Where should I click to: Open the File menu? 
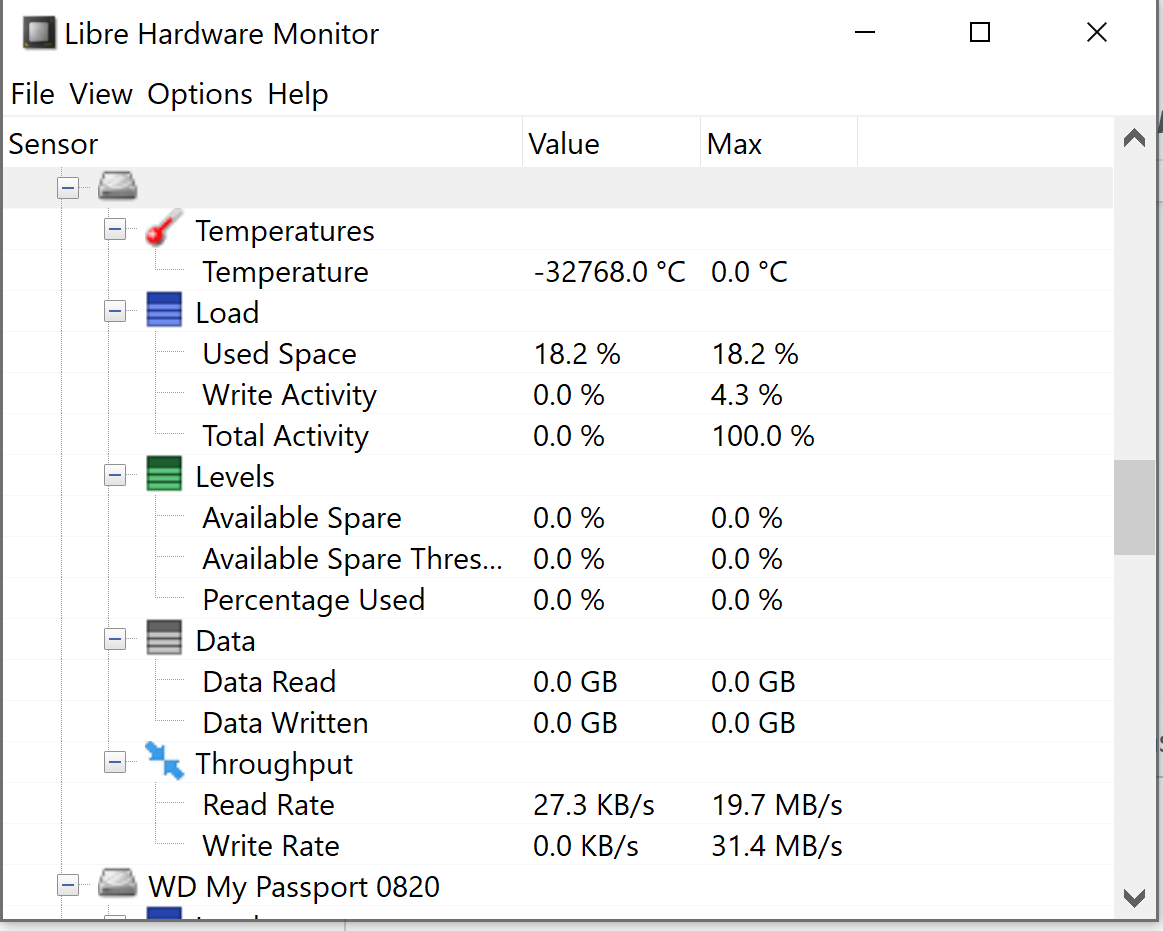pos(31,93)
